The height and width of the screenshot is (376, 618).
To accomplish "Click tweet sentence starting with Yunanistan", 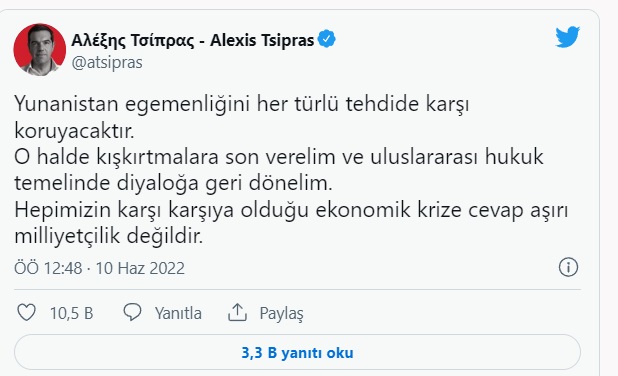I will point(242,117).
